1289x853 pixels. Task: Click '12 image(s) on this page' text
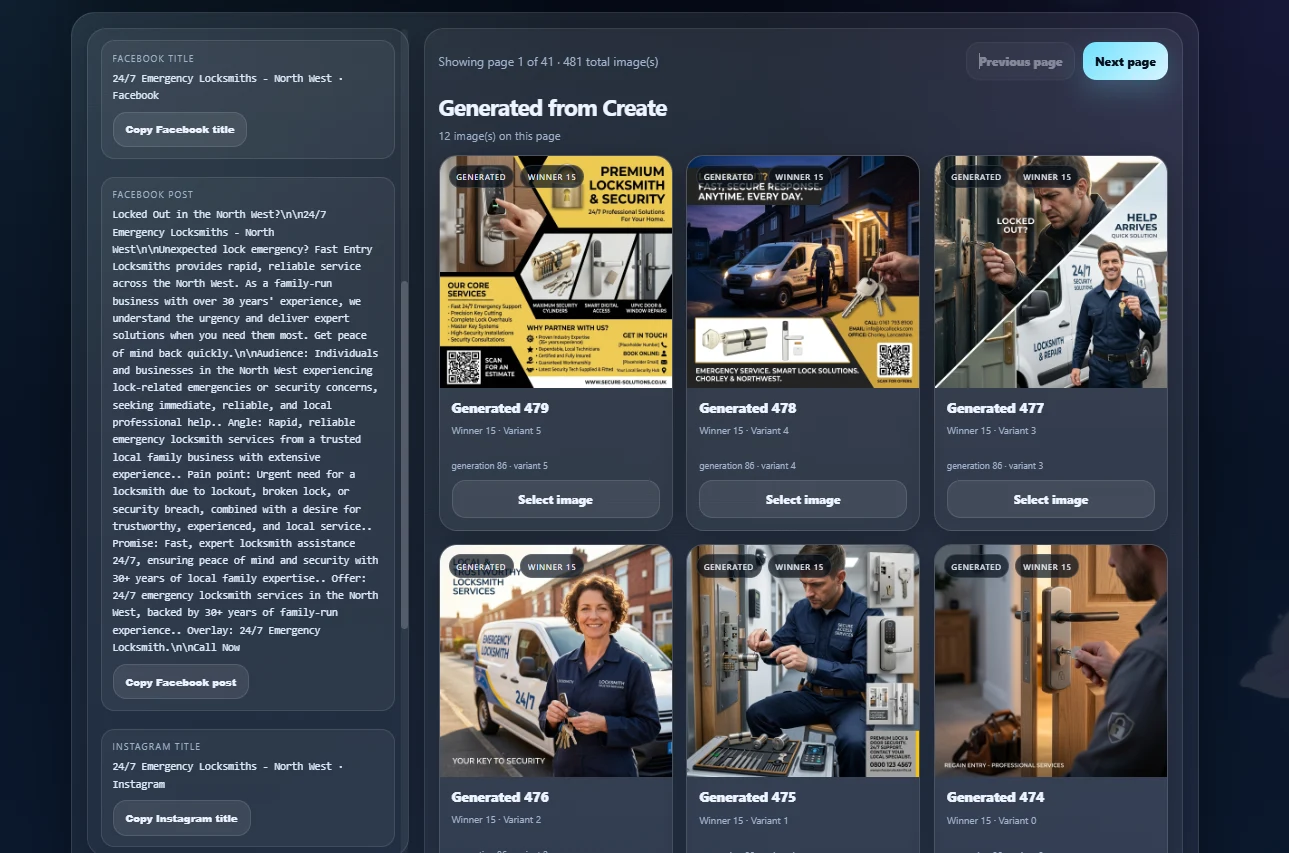pyautogui.click(x=499, y=136)
